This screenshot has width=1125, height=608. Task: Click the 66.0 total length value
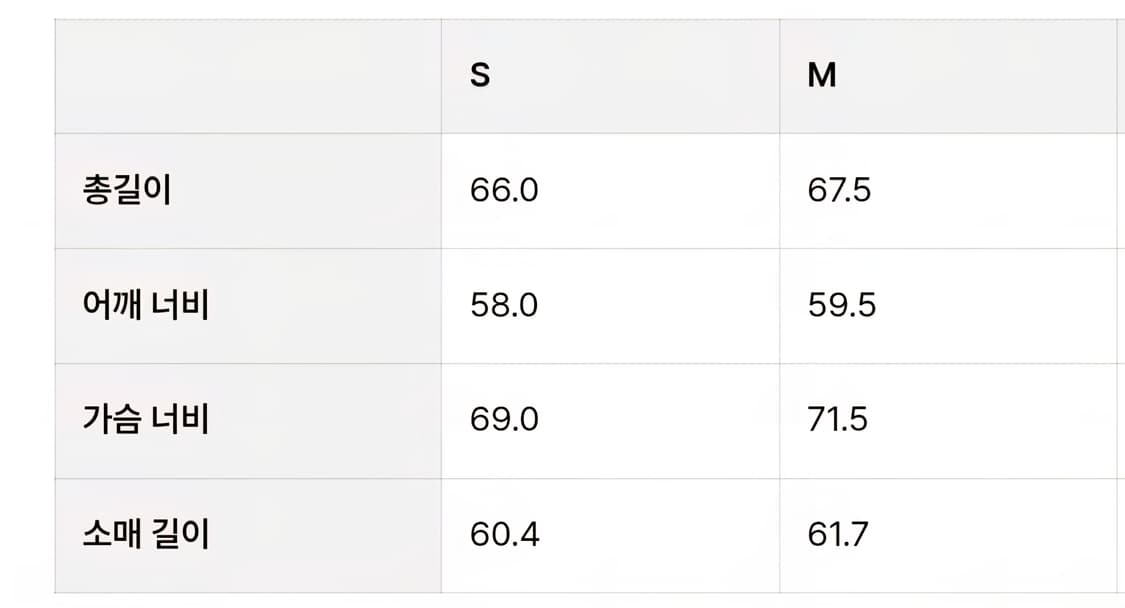point(504,190)
